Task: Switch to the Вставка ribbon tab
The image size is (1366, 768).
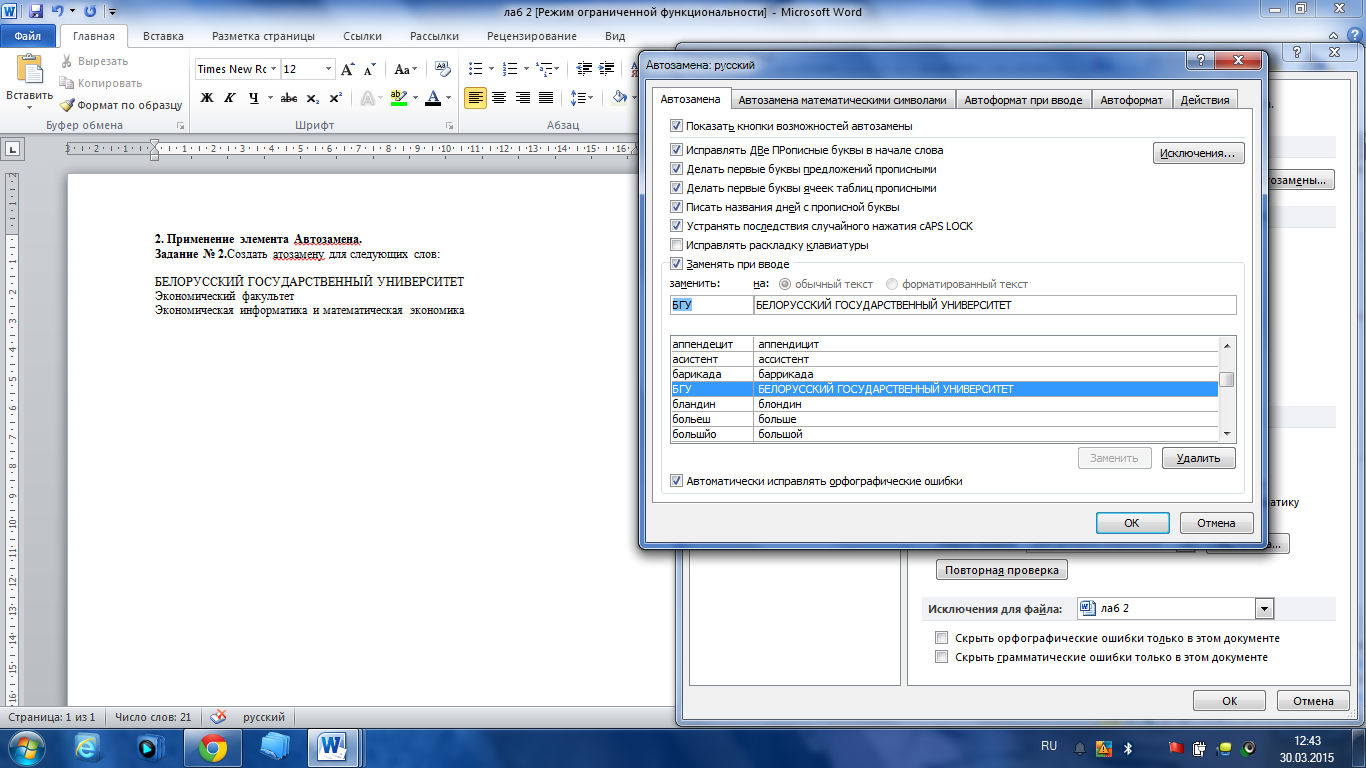Action: tap(163, 36)
